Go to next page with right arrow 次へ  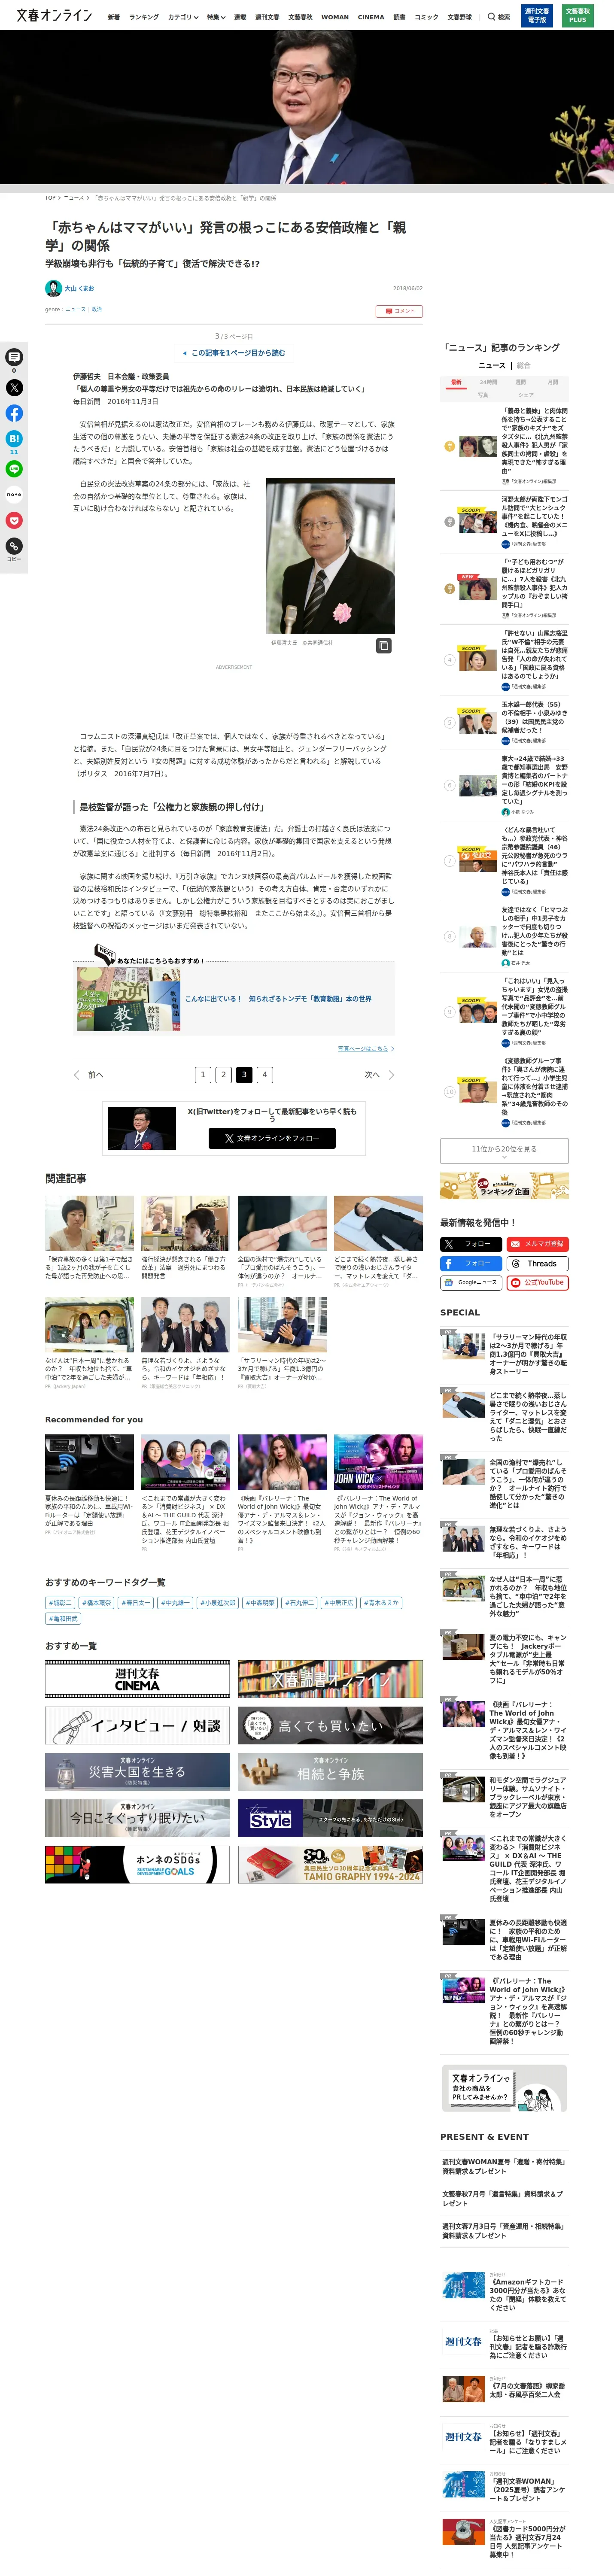pos(380,1075)
